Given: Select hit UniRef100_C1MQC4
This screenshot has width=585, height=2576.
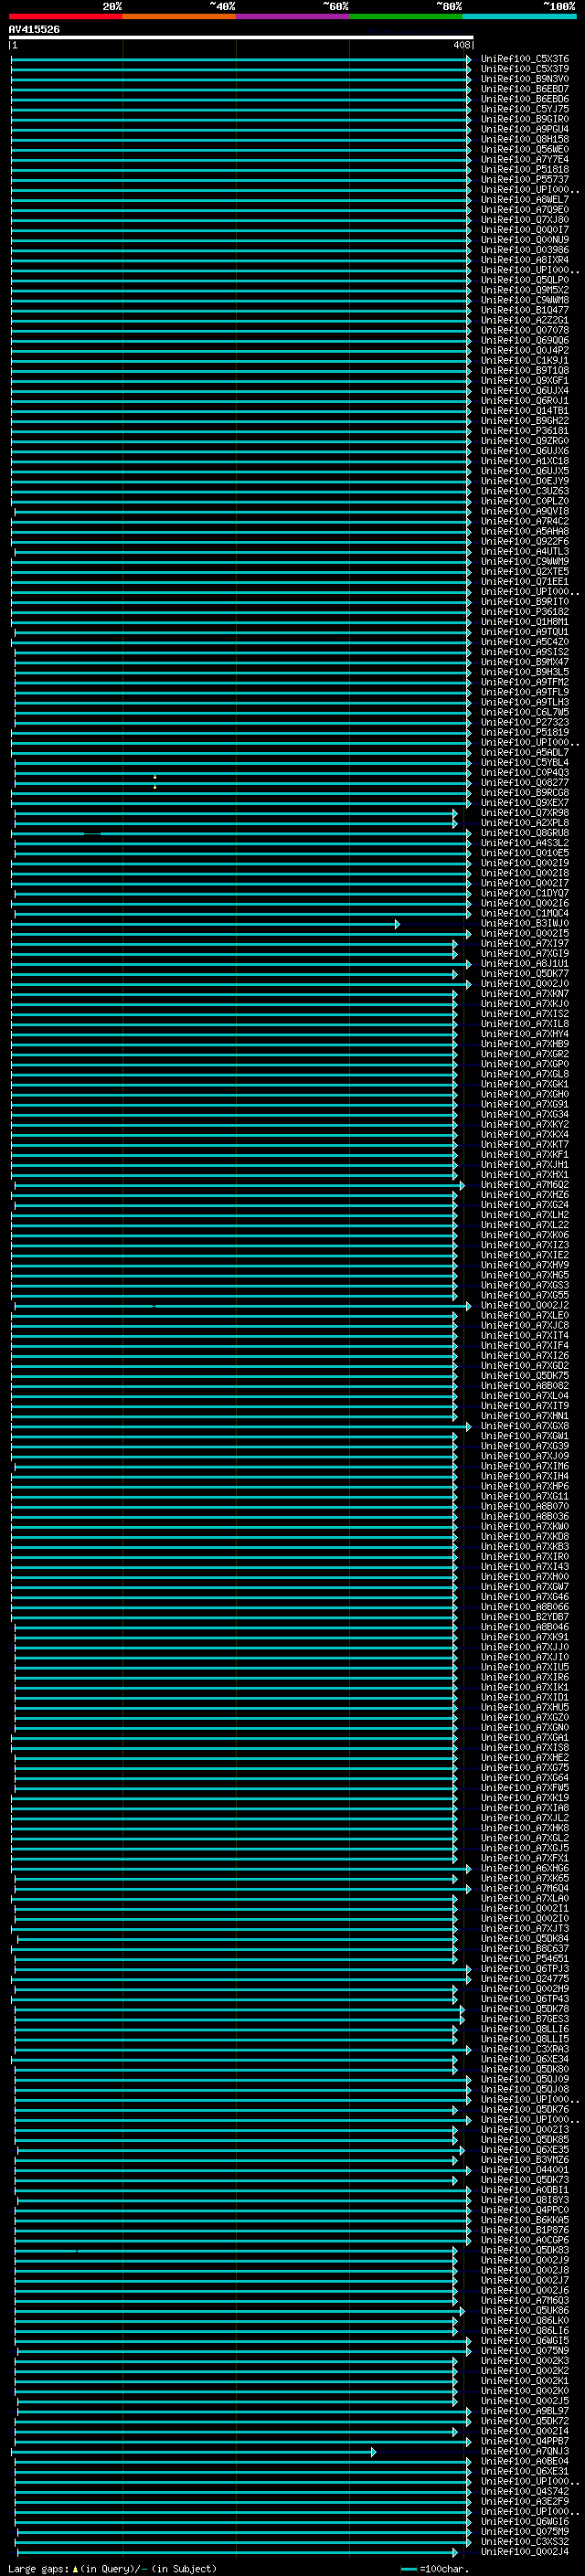Looking at the screenshot, I should tap(524, 913).
